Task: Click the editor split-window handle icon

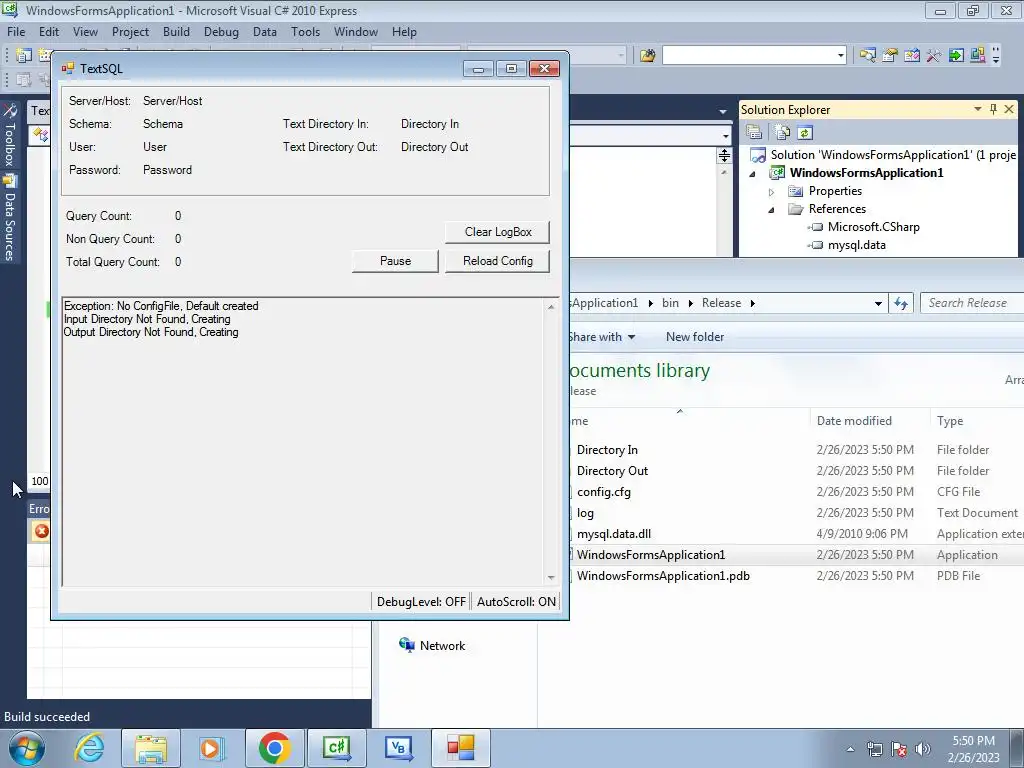Action: tap(724, 155)
